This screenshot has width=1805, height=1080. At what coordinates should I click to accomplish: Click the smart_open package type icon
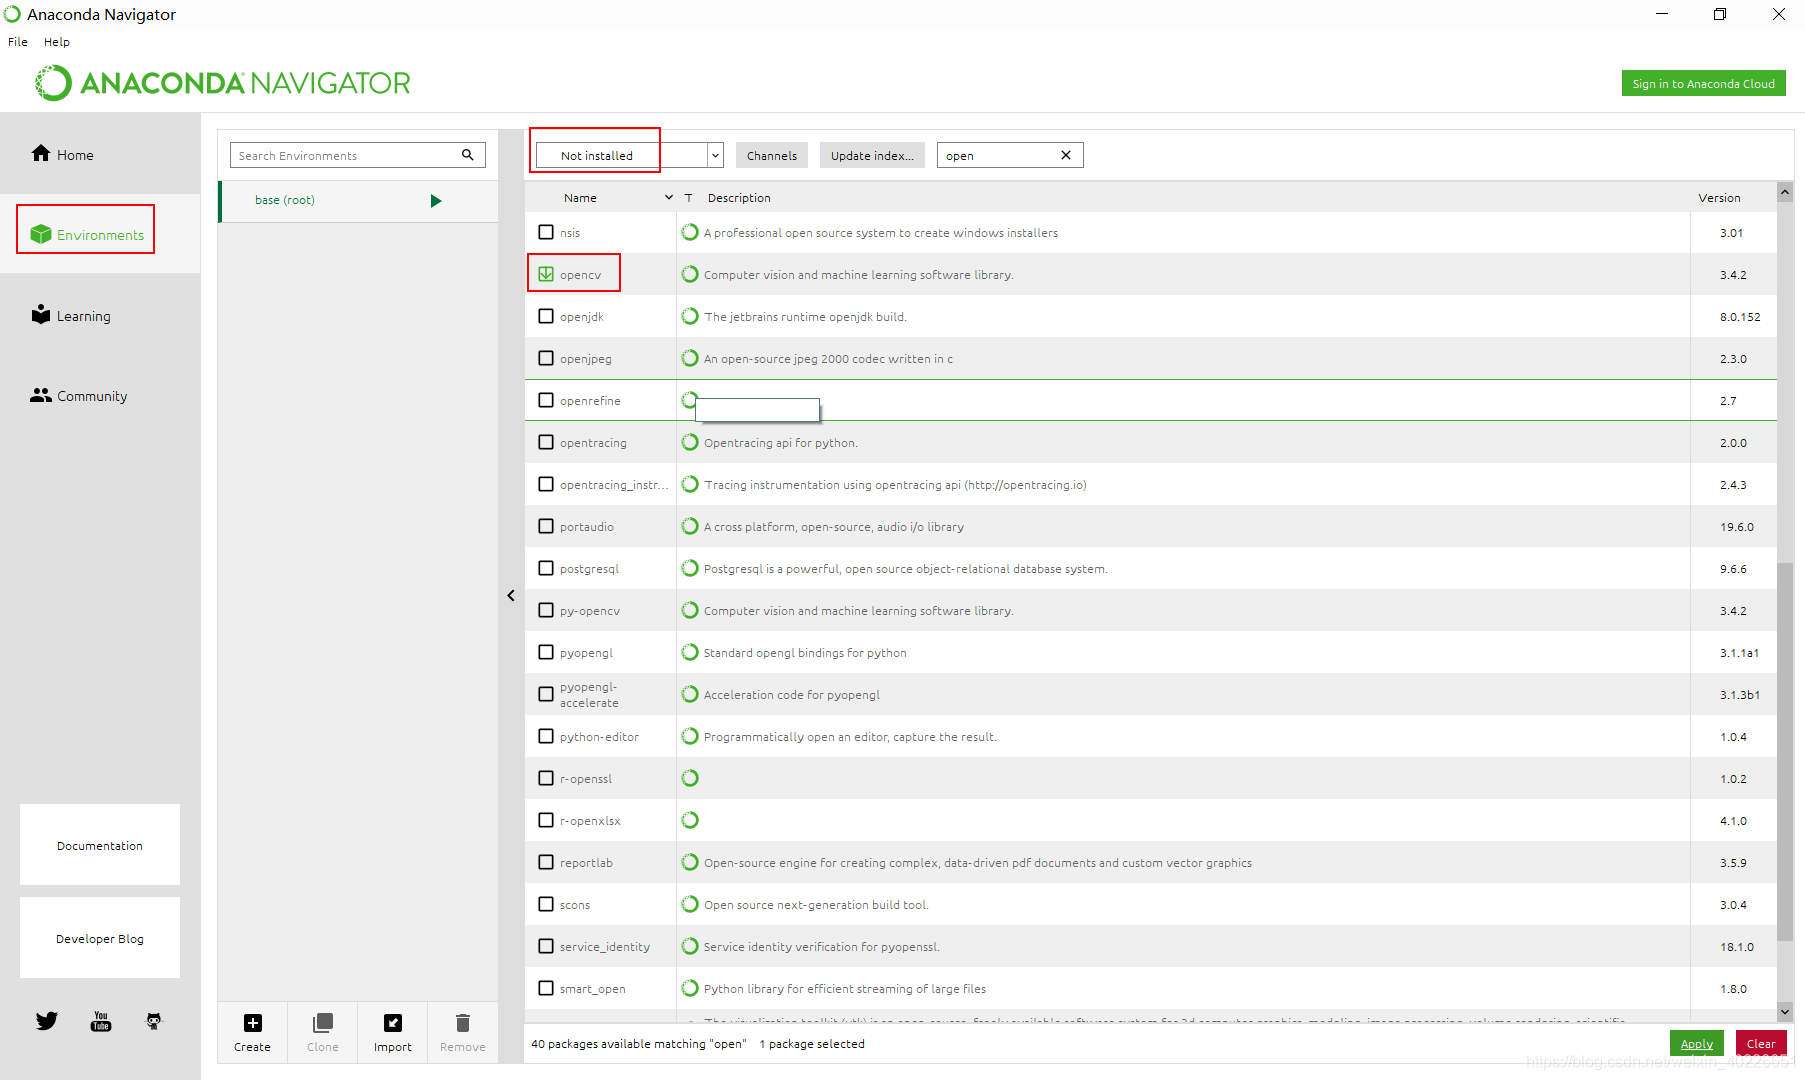pos(690,988)
